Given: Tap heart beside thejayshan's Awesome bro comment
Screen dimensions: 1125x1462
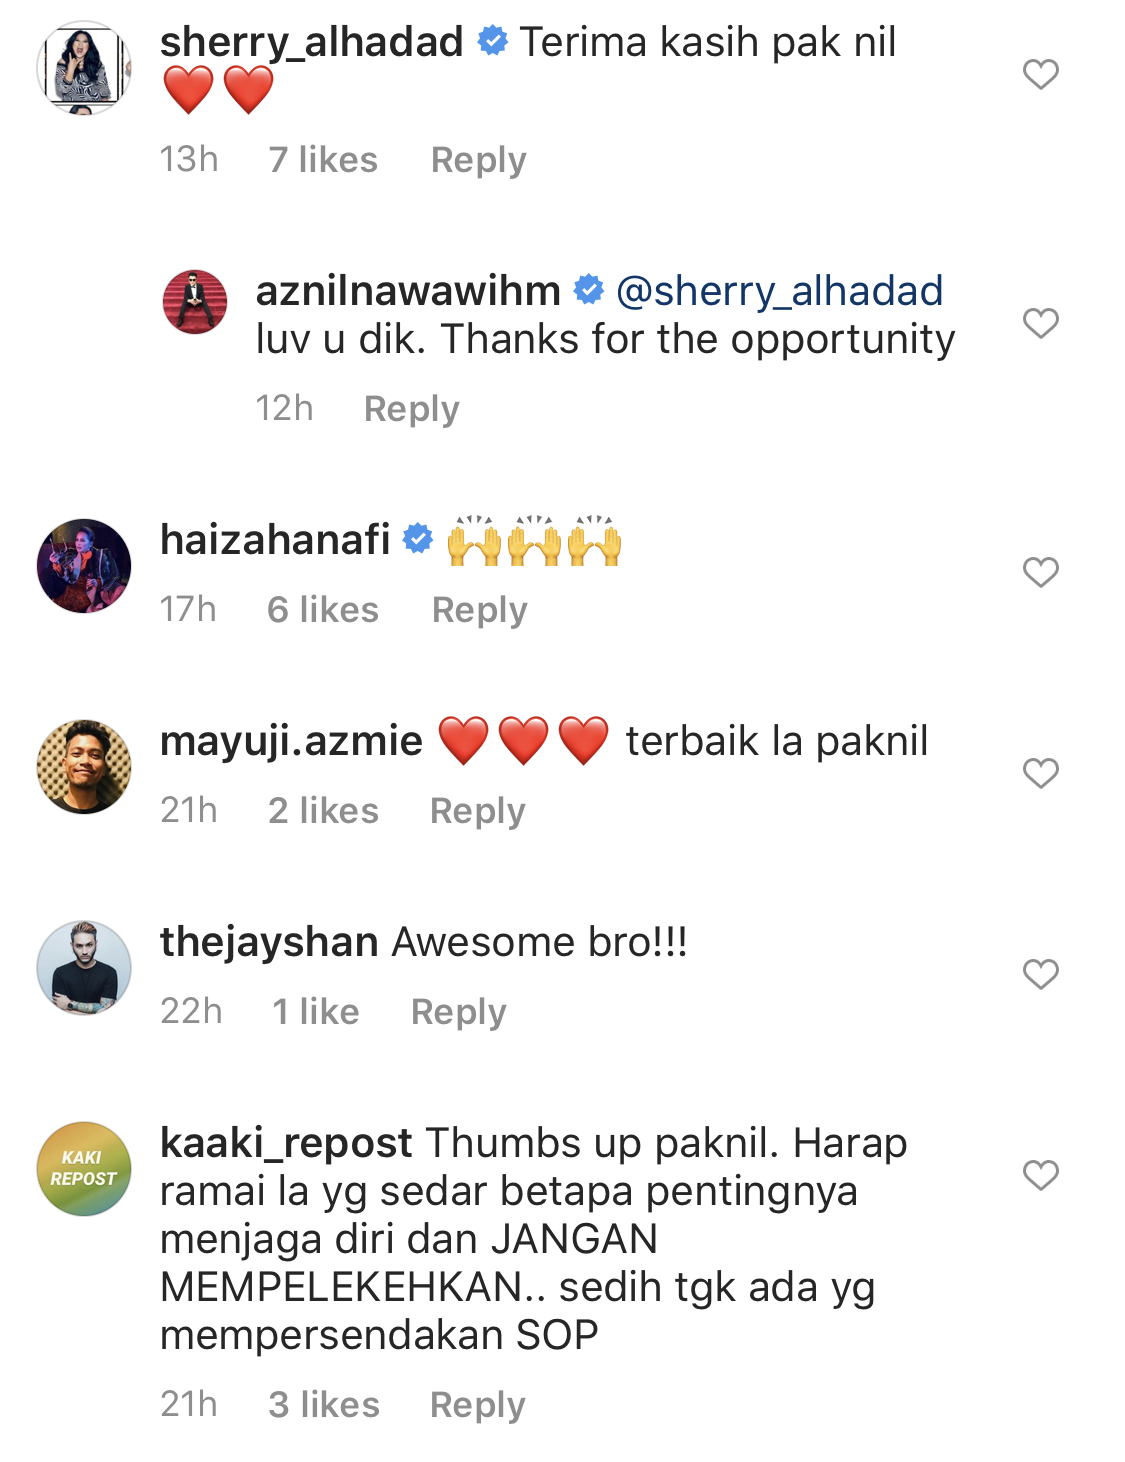Looking at the screenshot, I should coord(1040,974).
